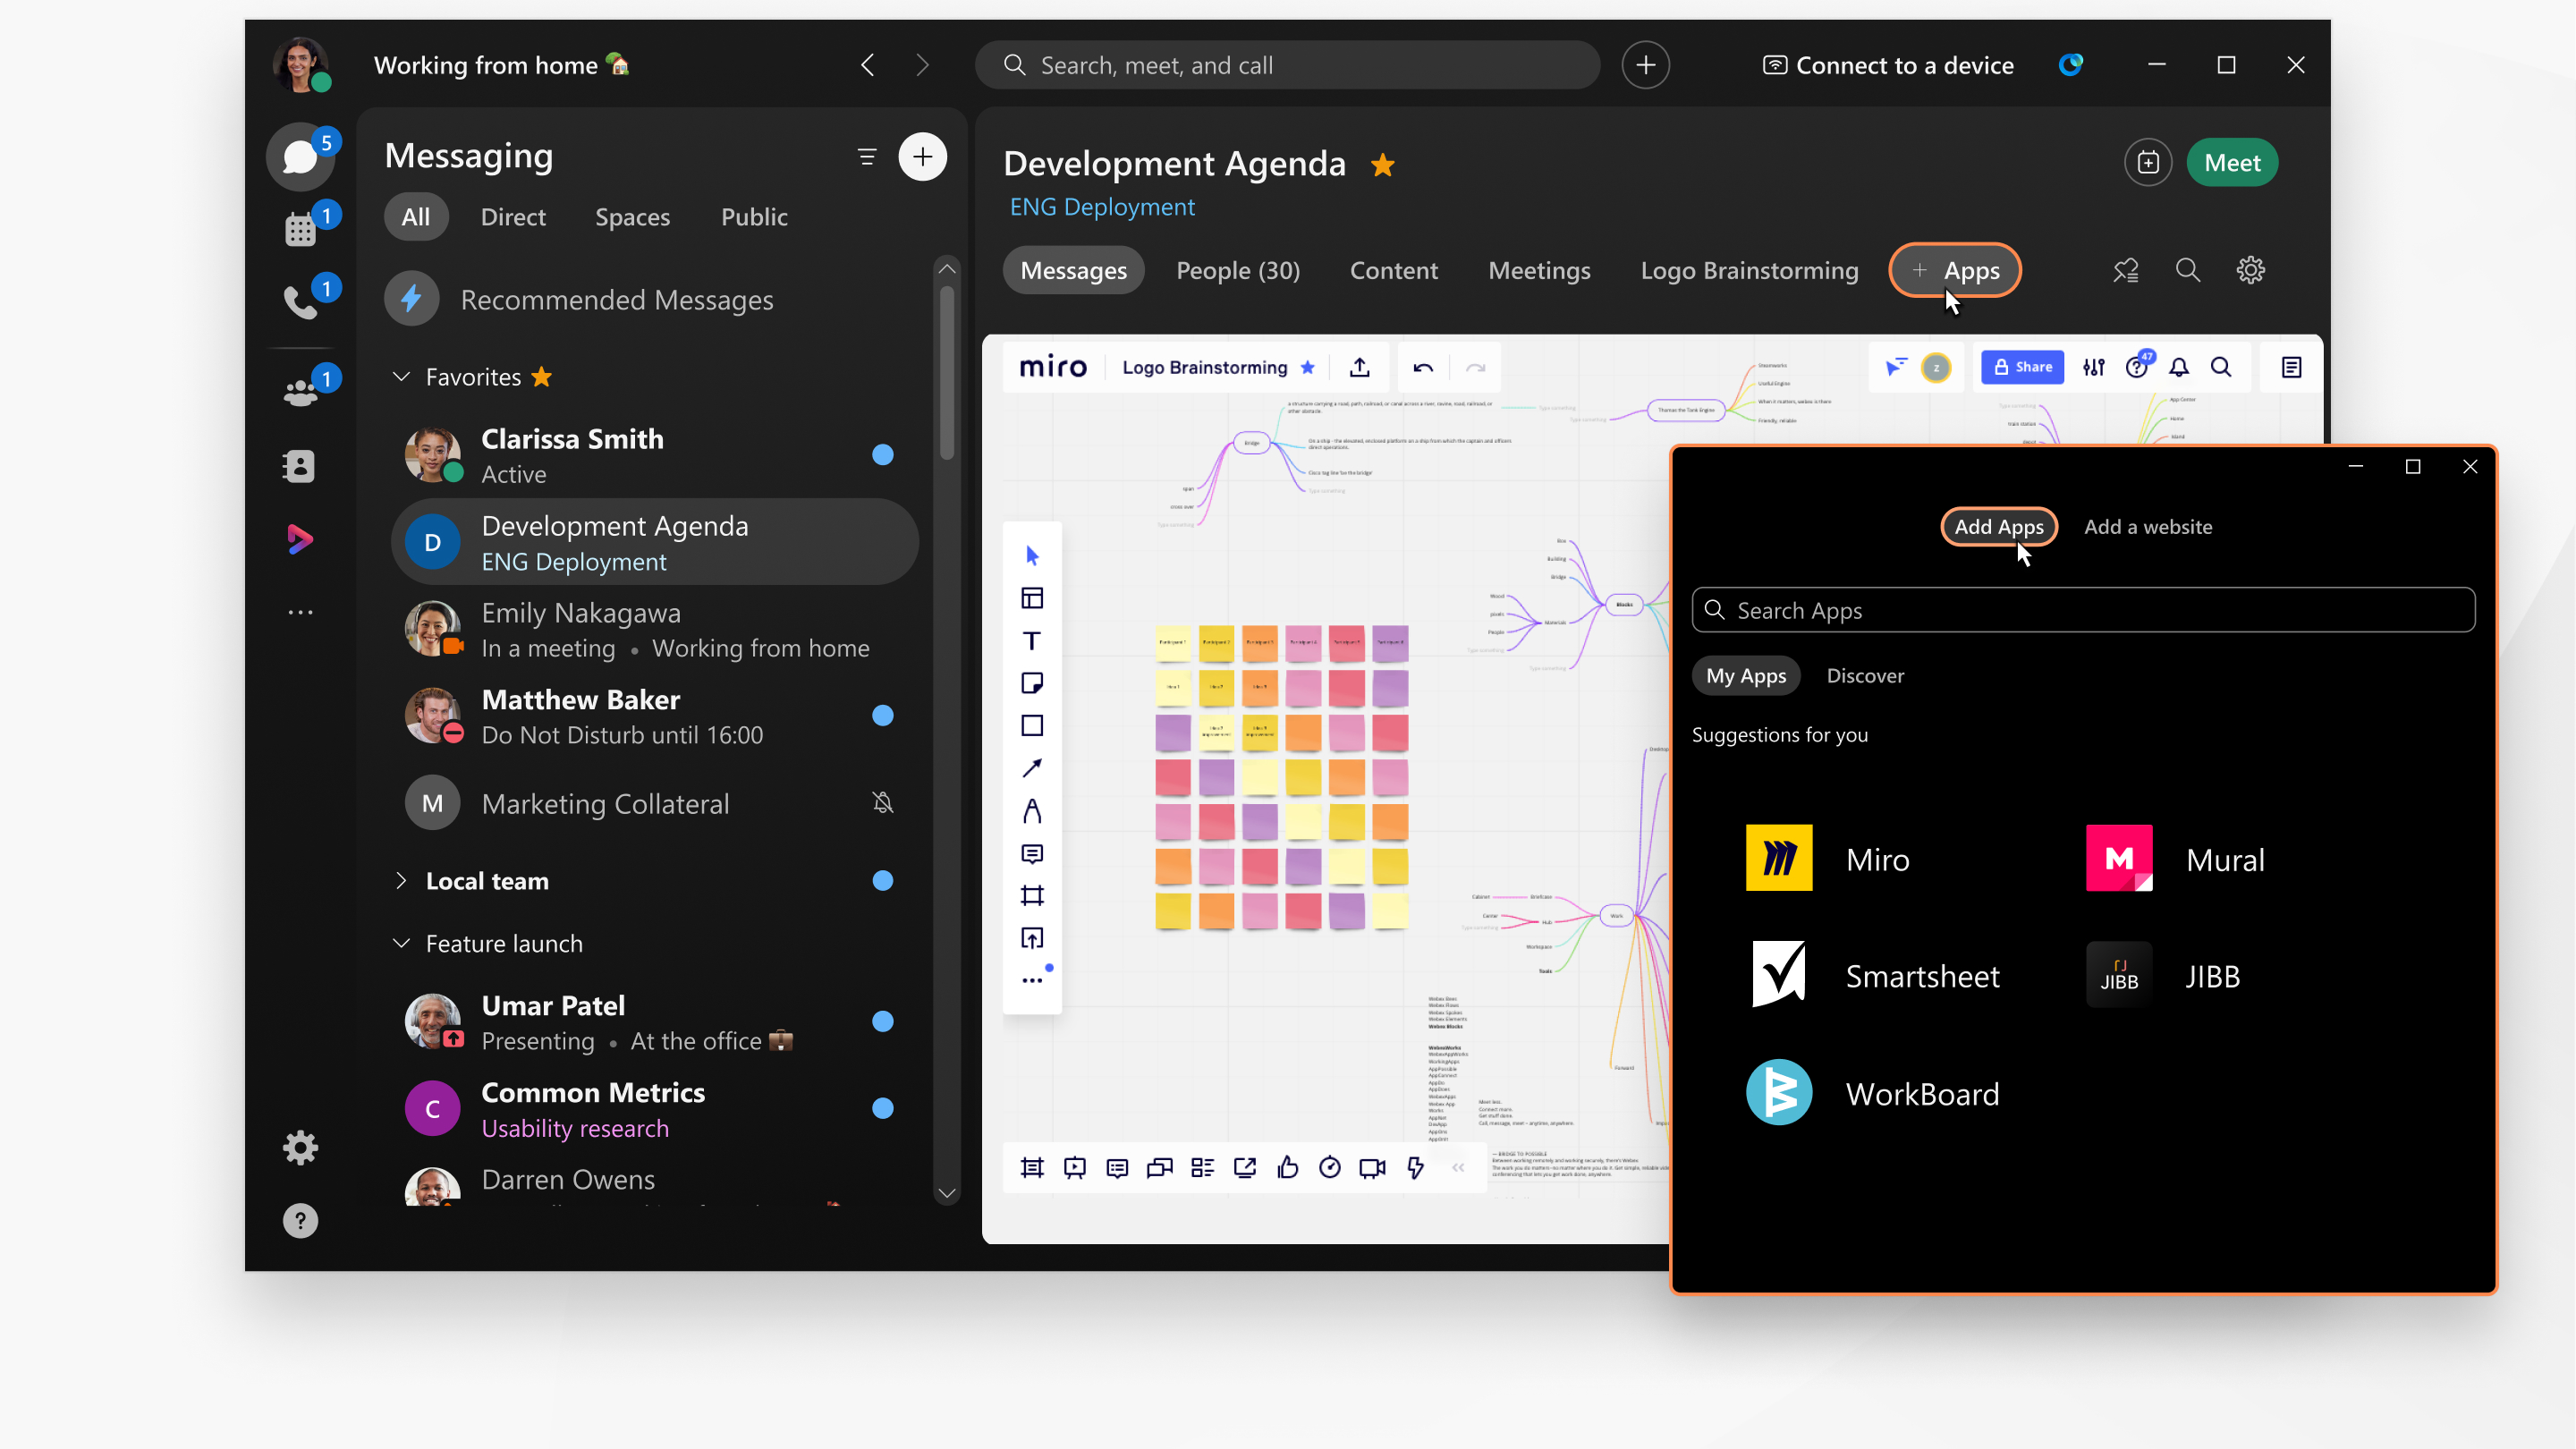Toggle mute on Marketing Collateral channel

point(885,803)
